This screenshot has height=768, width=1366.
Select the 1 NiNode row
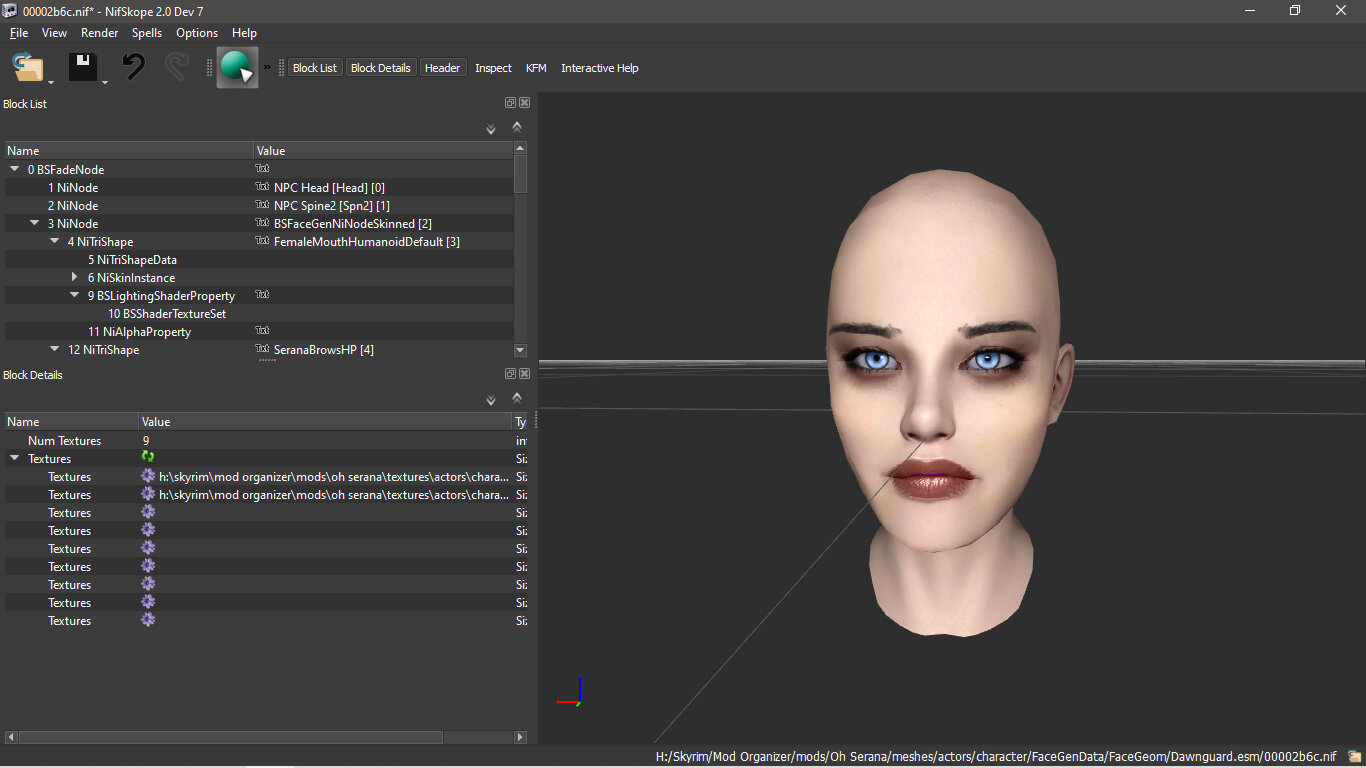pos(259,187)
